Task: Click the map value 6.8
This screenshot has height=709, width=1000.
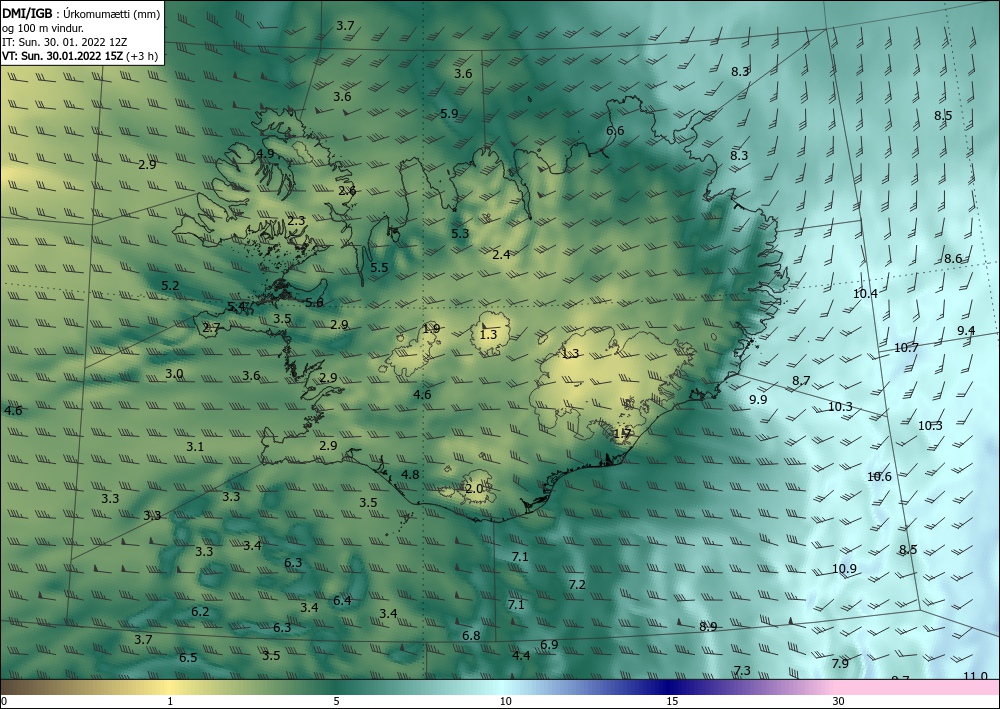Action: 471,636
